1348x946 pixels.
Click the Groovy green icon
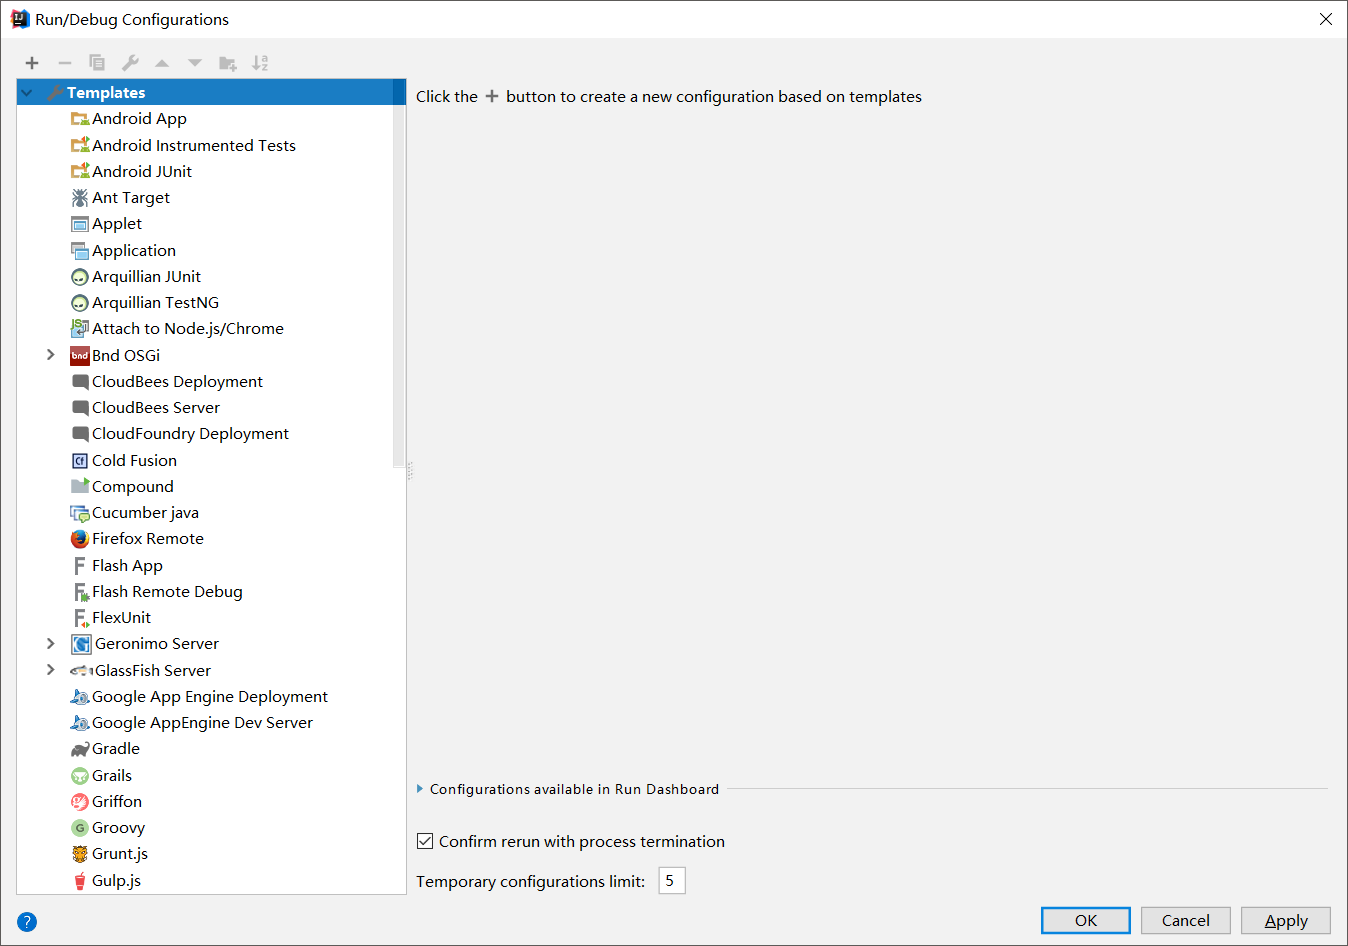pyautogui.click(x=80, y=828)
